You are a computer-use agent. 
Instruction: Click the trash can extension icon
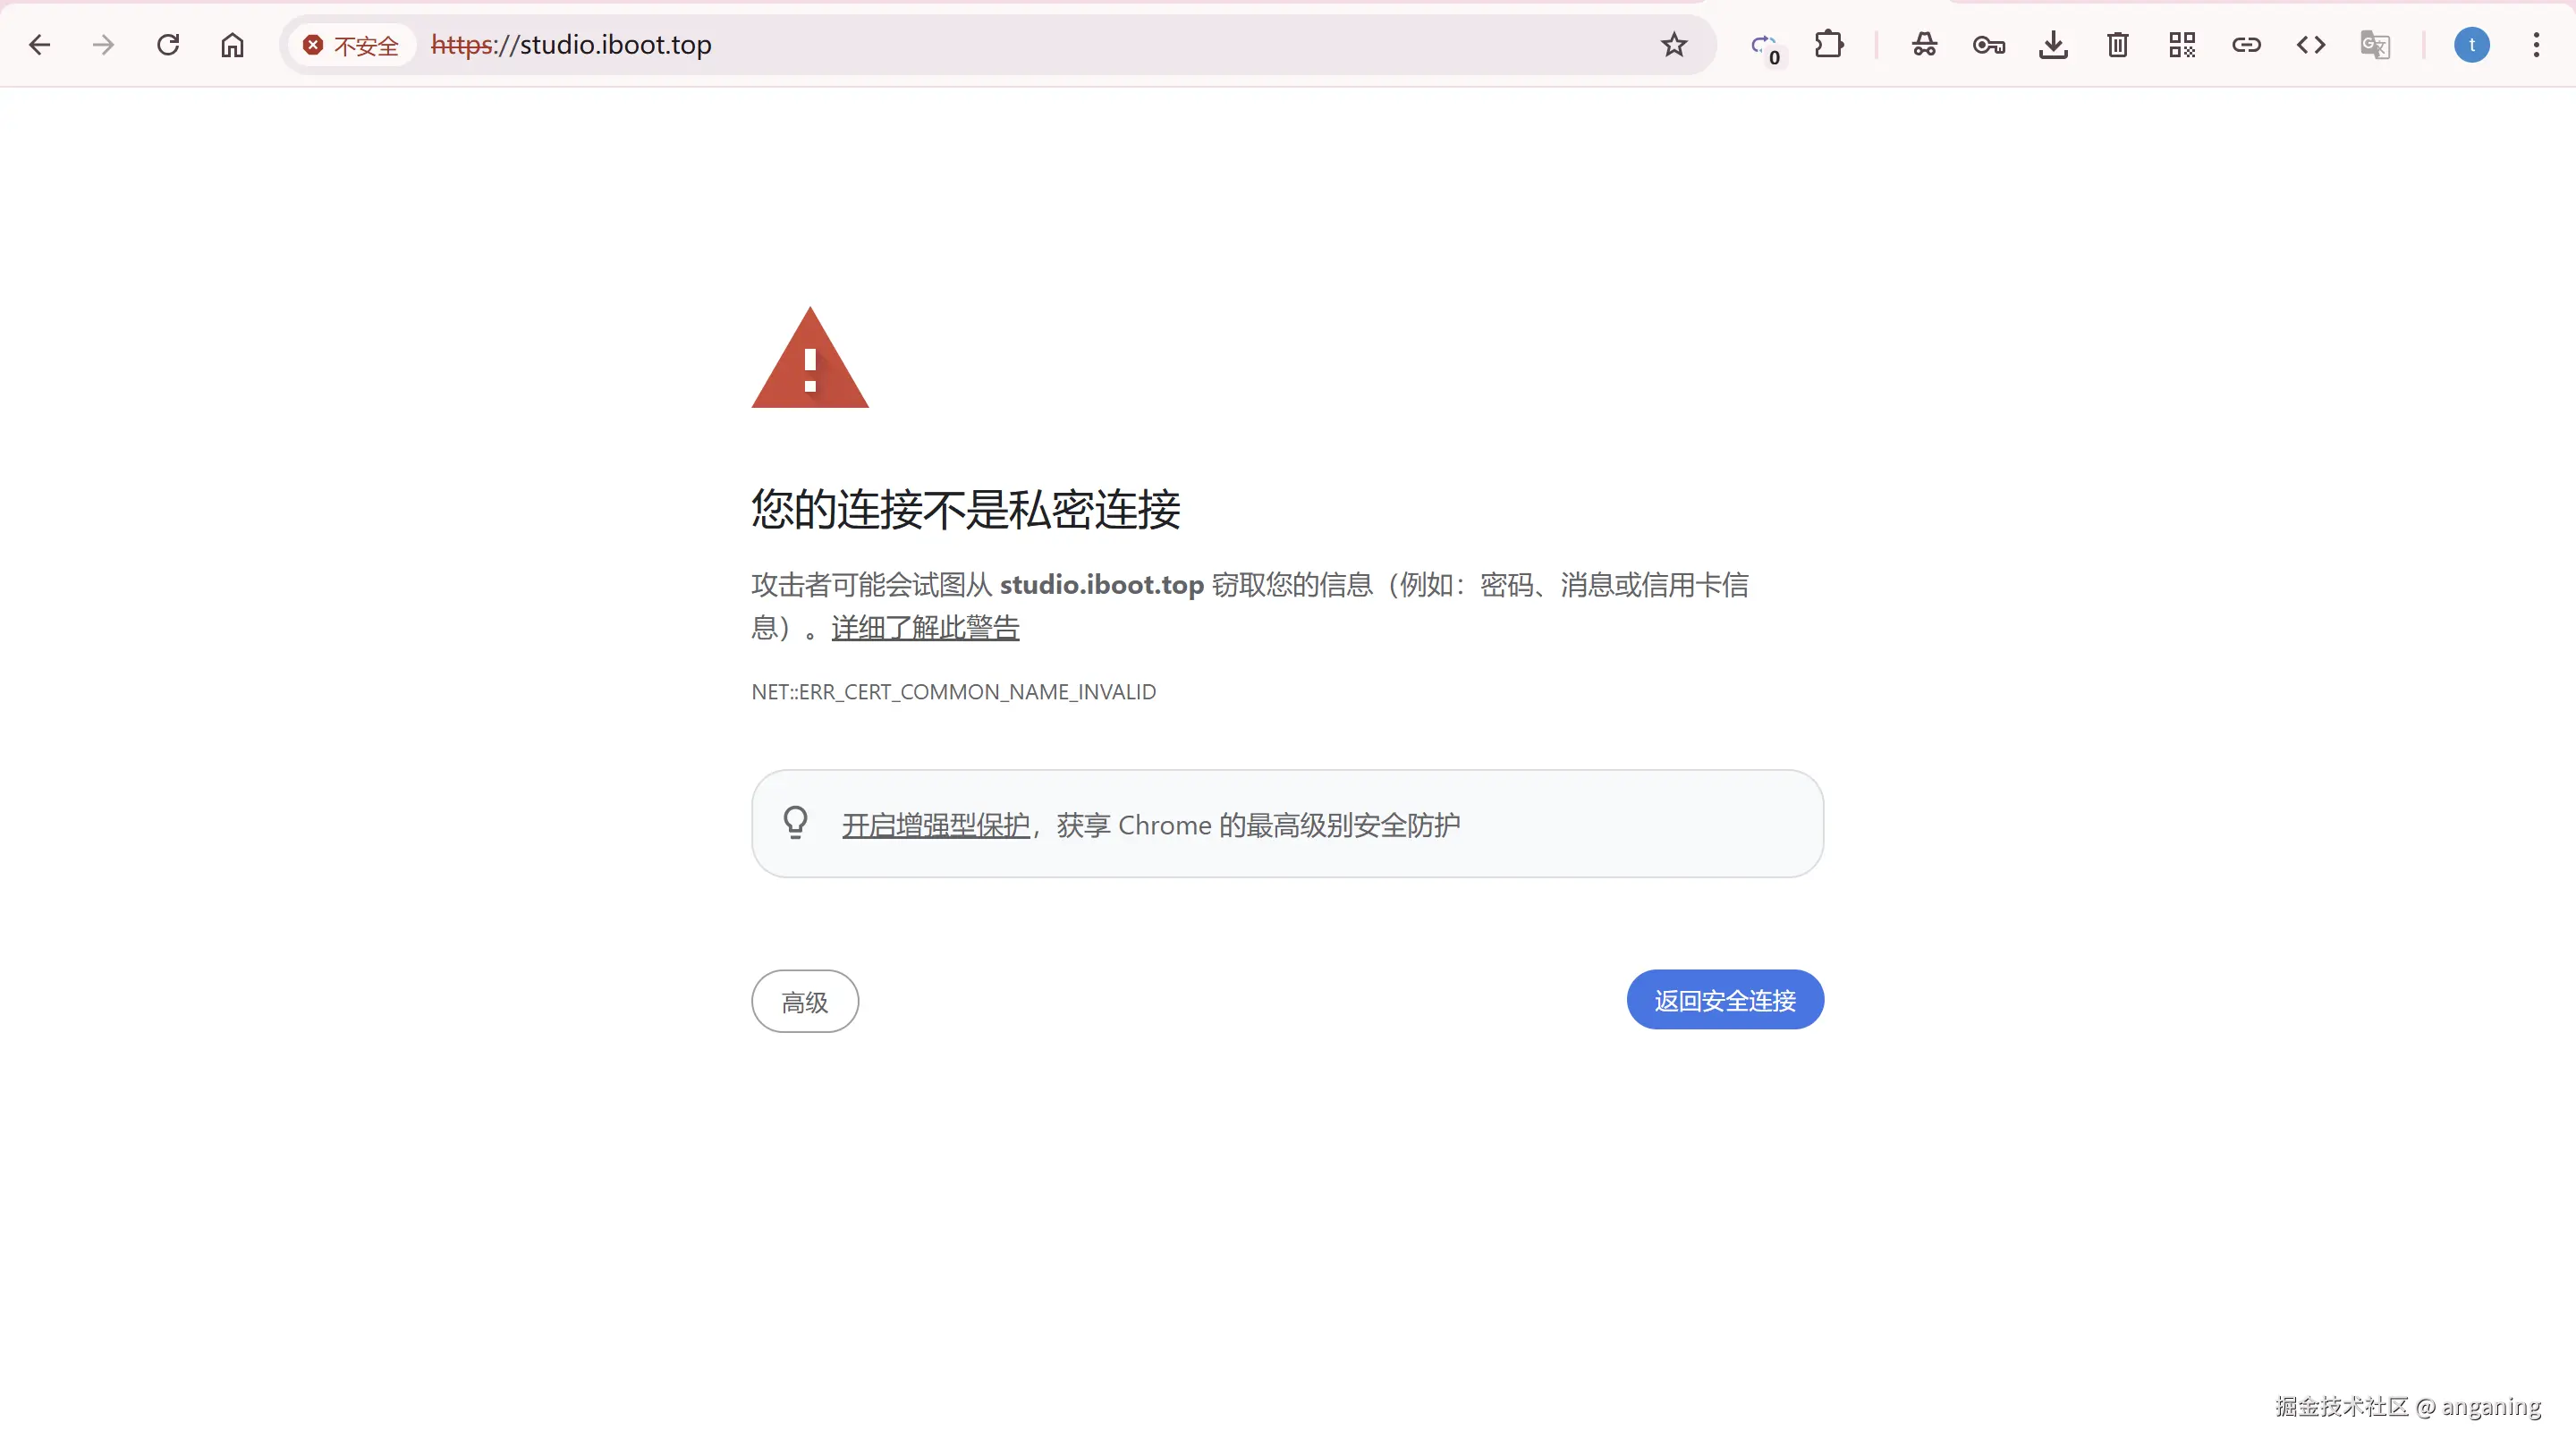[2117, 45]
